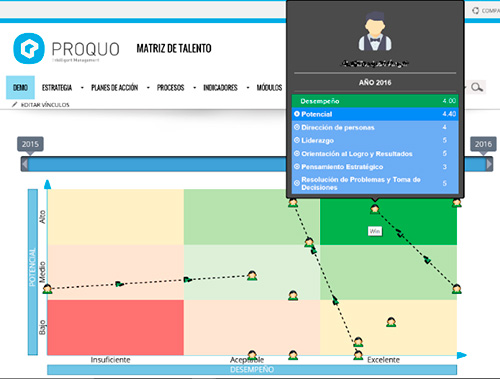Click the Editar Vínculos link

click(45, 105)
